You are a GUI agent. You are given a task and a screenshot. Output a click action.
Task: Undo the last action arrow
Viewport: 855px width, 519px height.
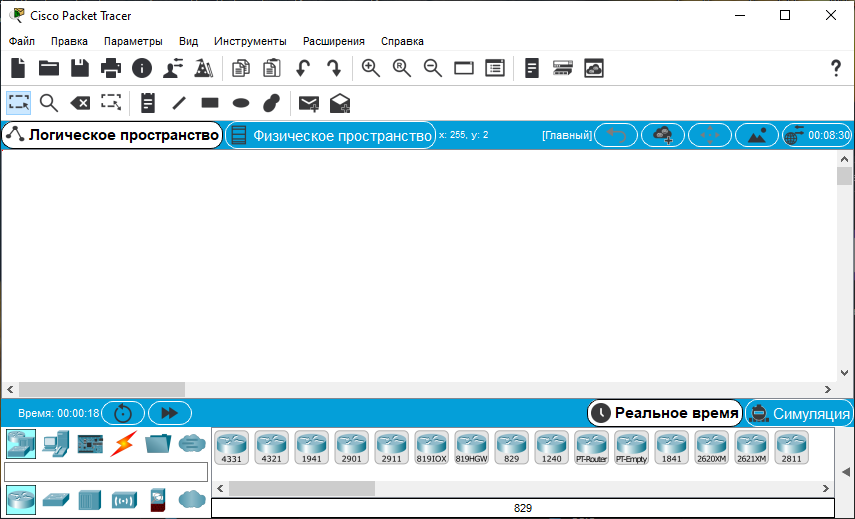303,68
